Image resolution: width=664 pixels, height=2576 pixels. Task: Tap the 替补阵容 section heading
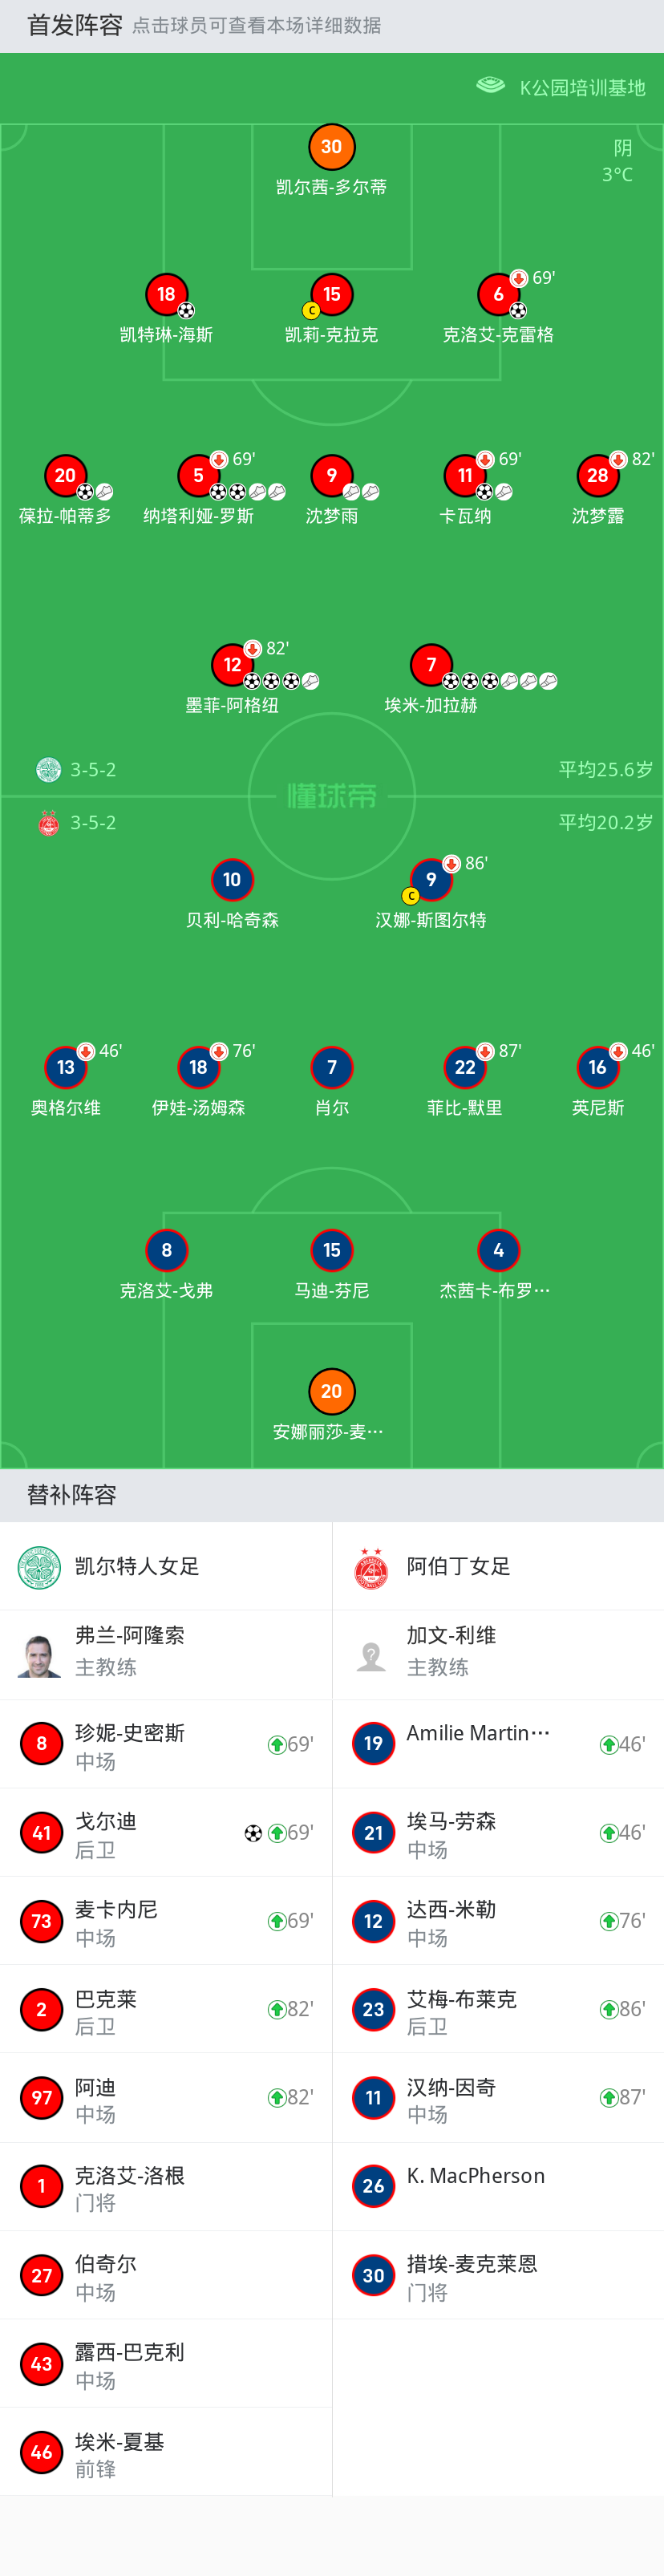tap(72, 1495)
